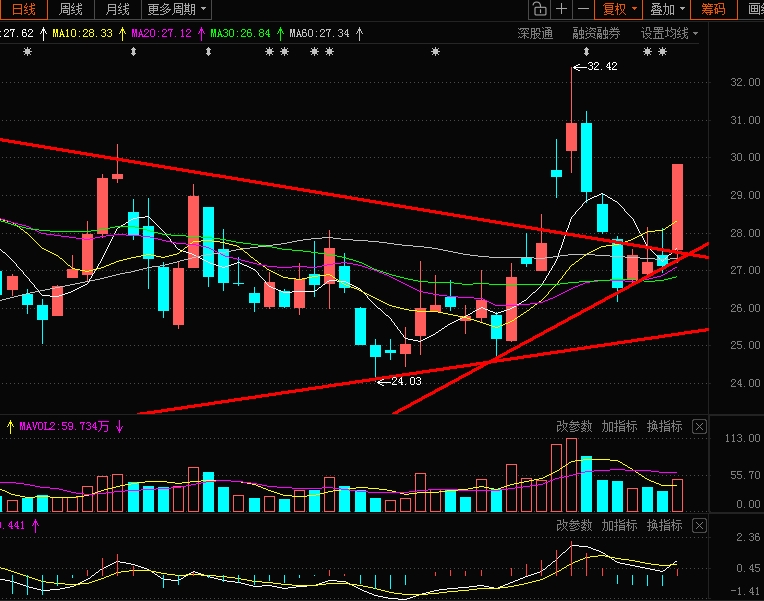This screenshot has height=601, width=764.
Task: Click the MA30:26.84 indicator label
Action: click(240, 34)
